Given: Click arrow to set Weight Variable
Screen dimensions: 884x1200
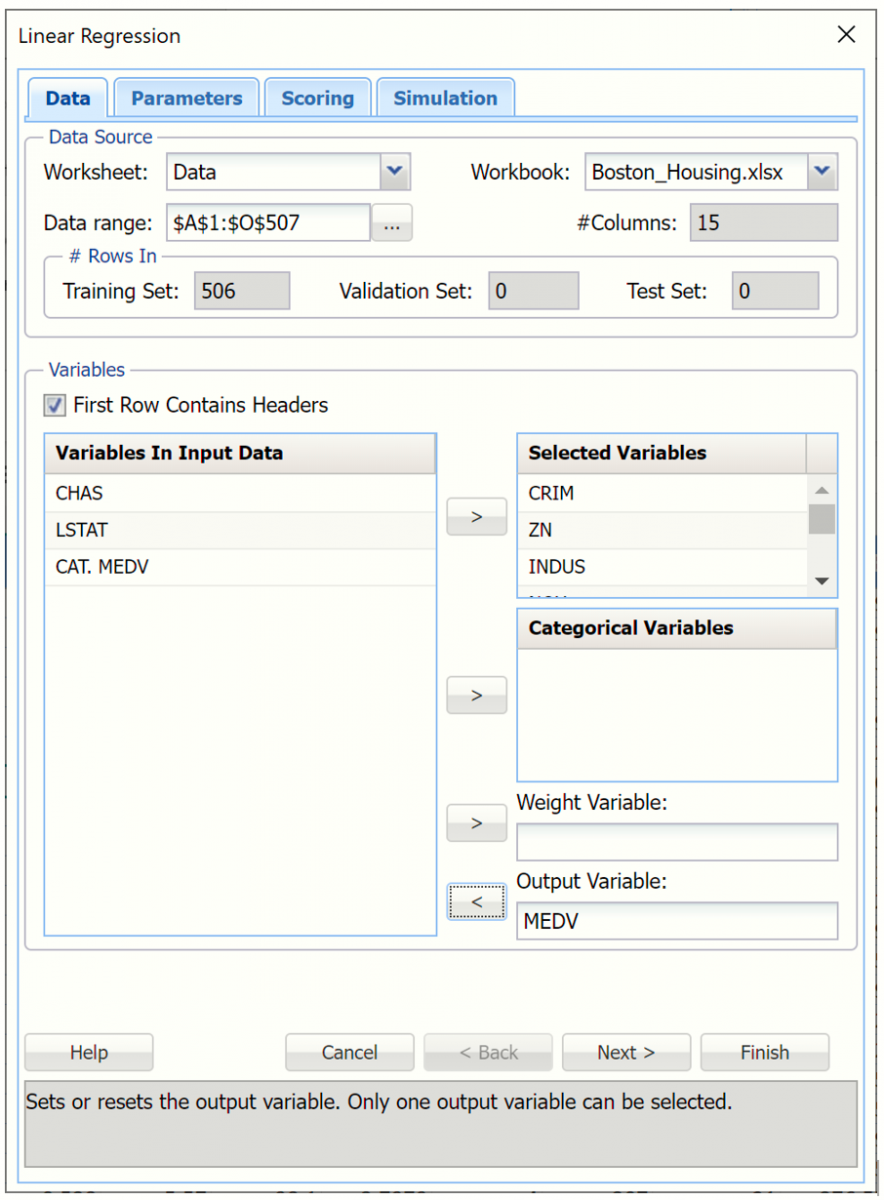Looking at the screenshot, I should click(x=476, y=823).
